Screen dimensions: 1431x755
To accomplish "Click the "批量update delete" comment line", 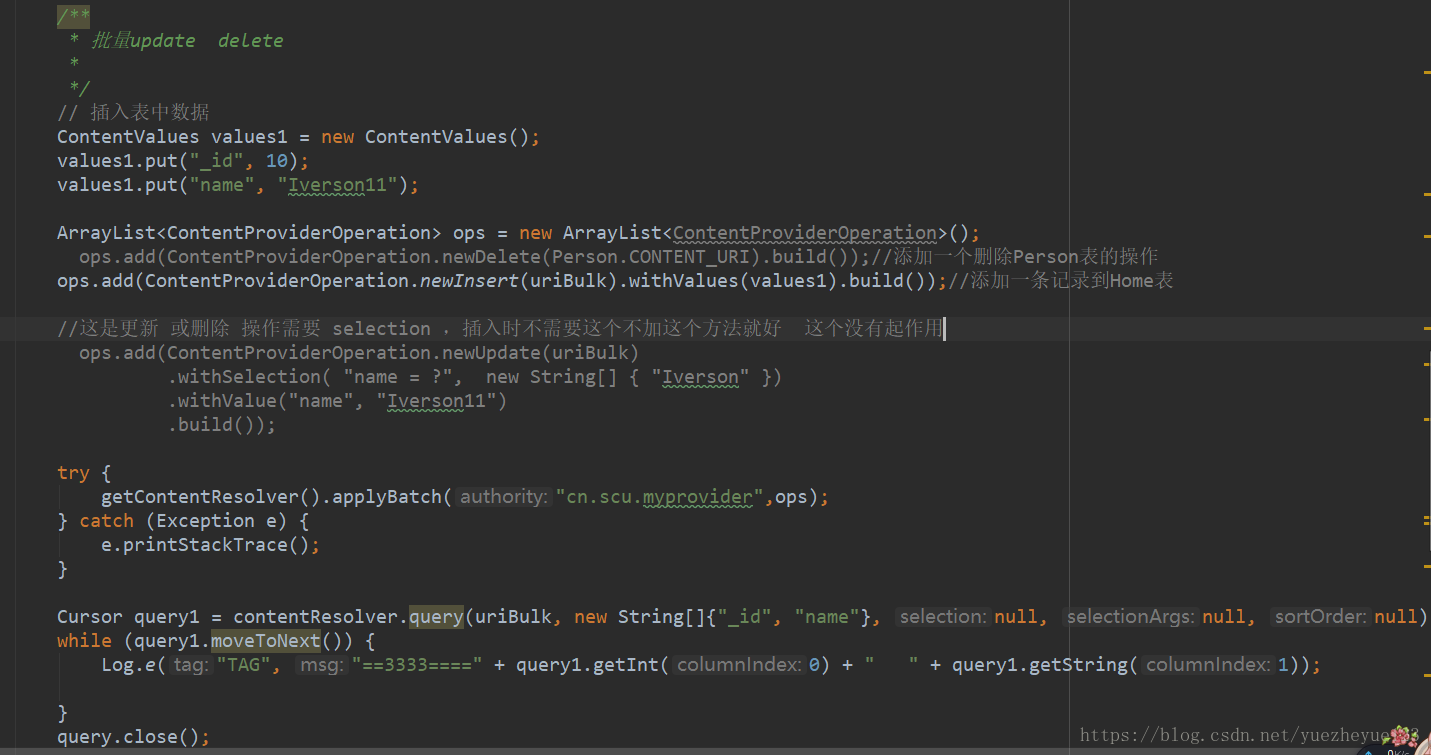I will [187, 41].
